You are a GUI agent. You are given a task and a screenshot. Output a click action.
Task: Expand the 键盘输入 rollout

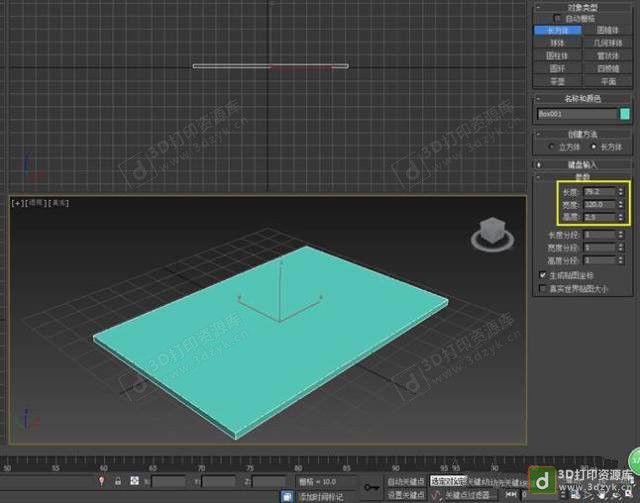tap(585, 164)
